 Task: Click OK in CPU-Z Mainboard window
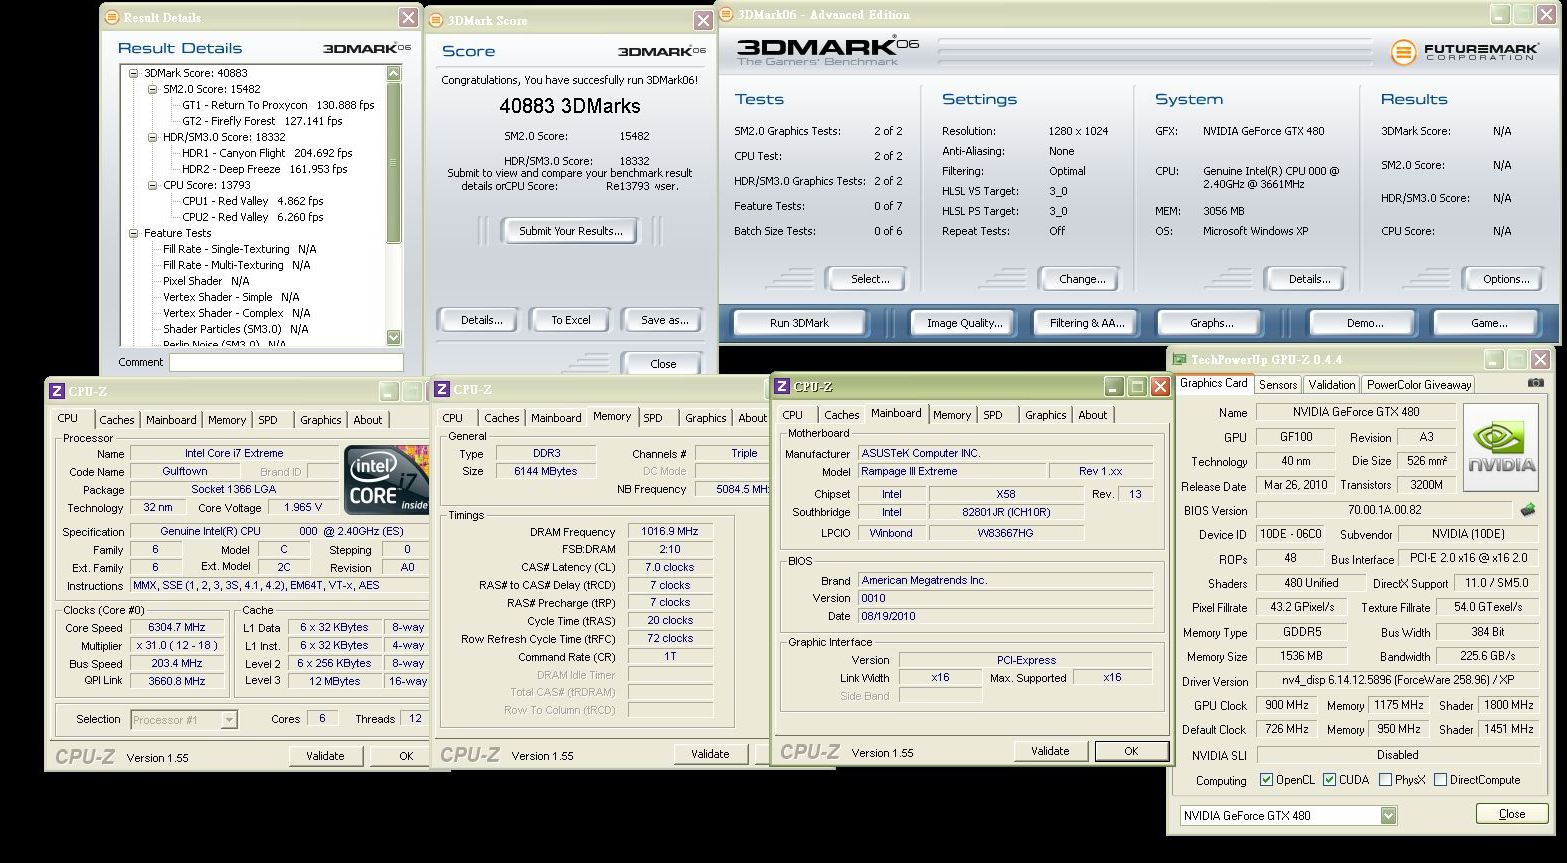tap(1131, 751)
